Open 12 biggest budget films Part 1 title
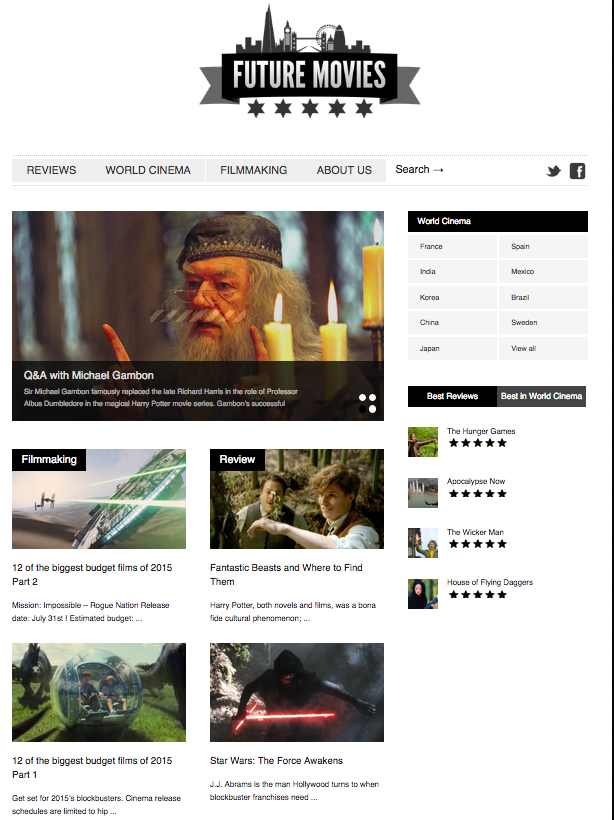614x820 pixels. tap(92, 767)
